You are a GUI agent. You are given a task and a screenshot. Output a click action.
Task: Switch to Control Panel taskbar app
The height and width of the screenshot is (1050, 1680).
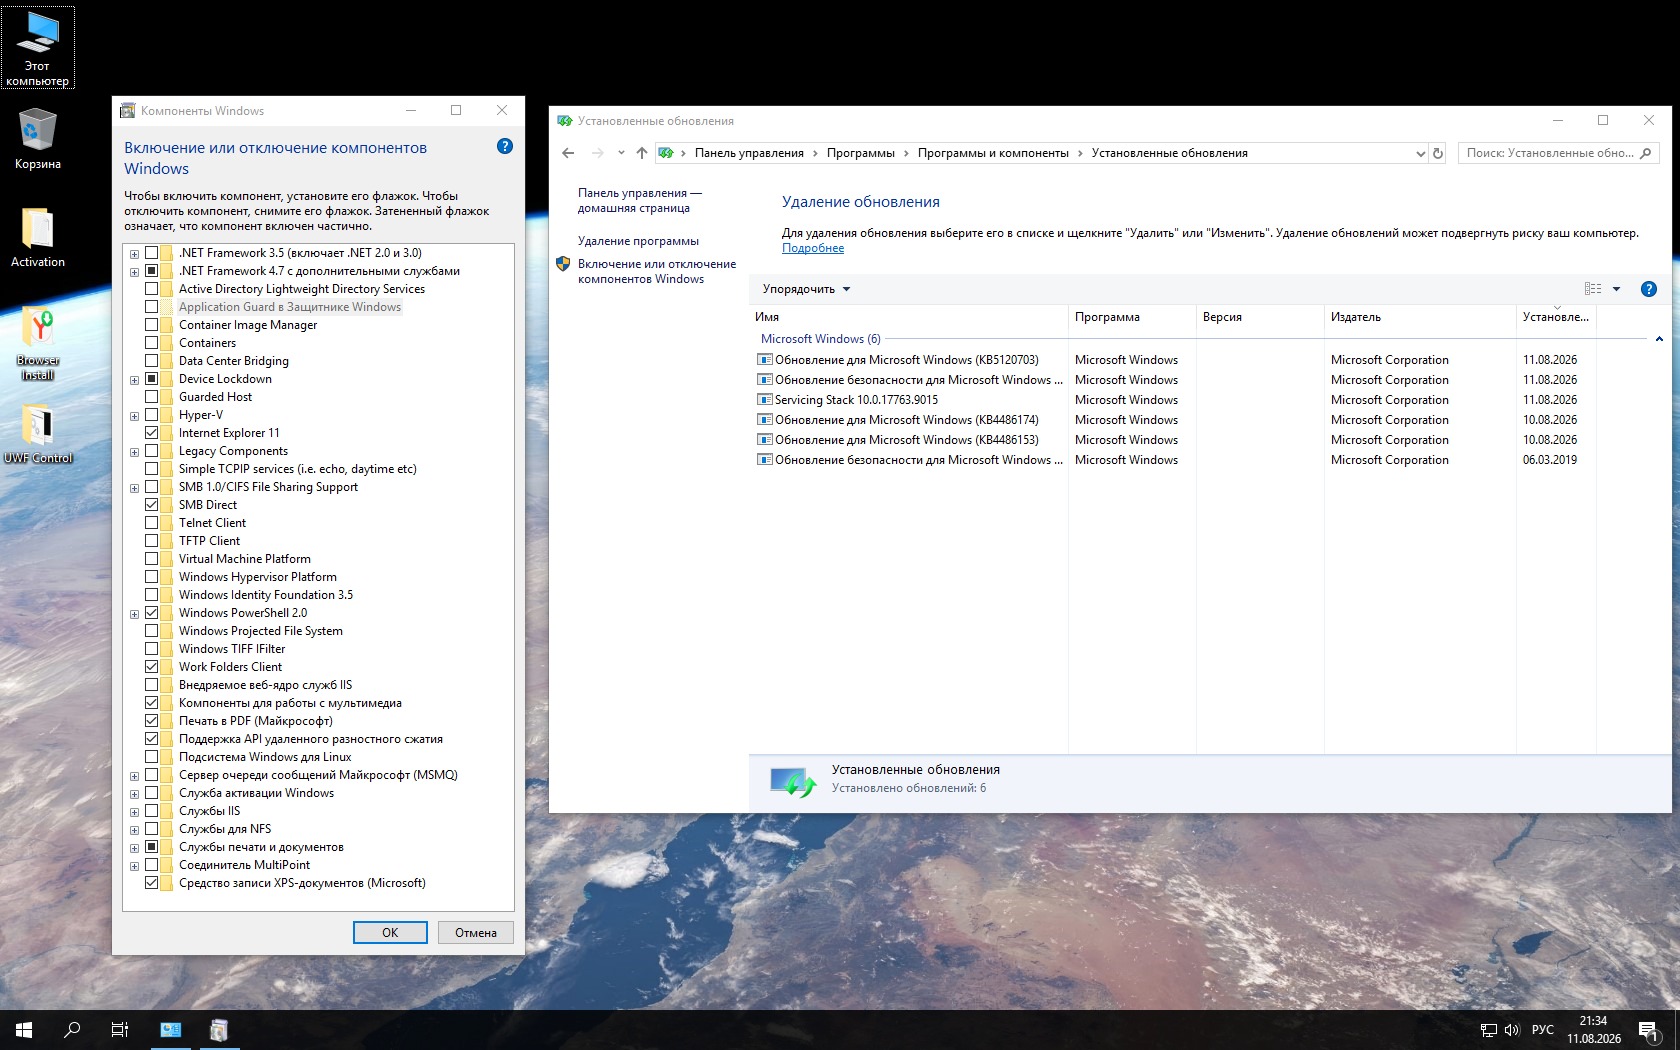click(171, 1029)
